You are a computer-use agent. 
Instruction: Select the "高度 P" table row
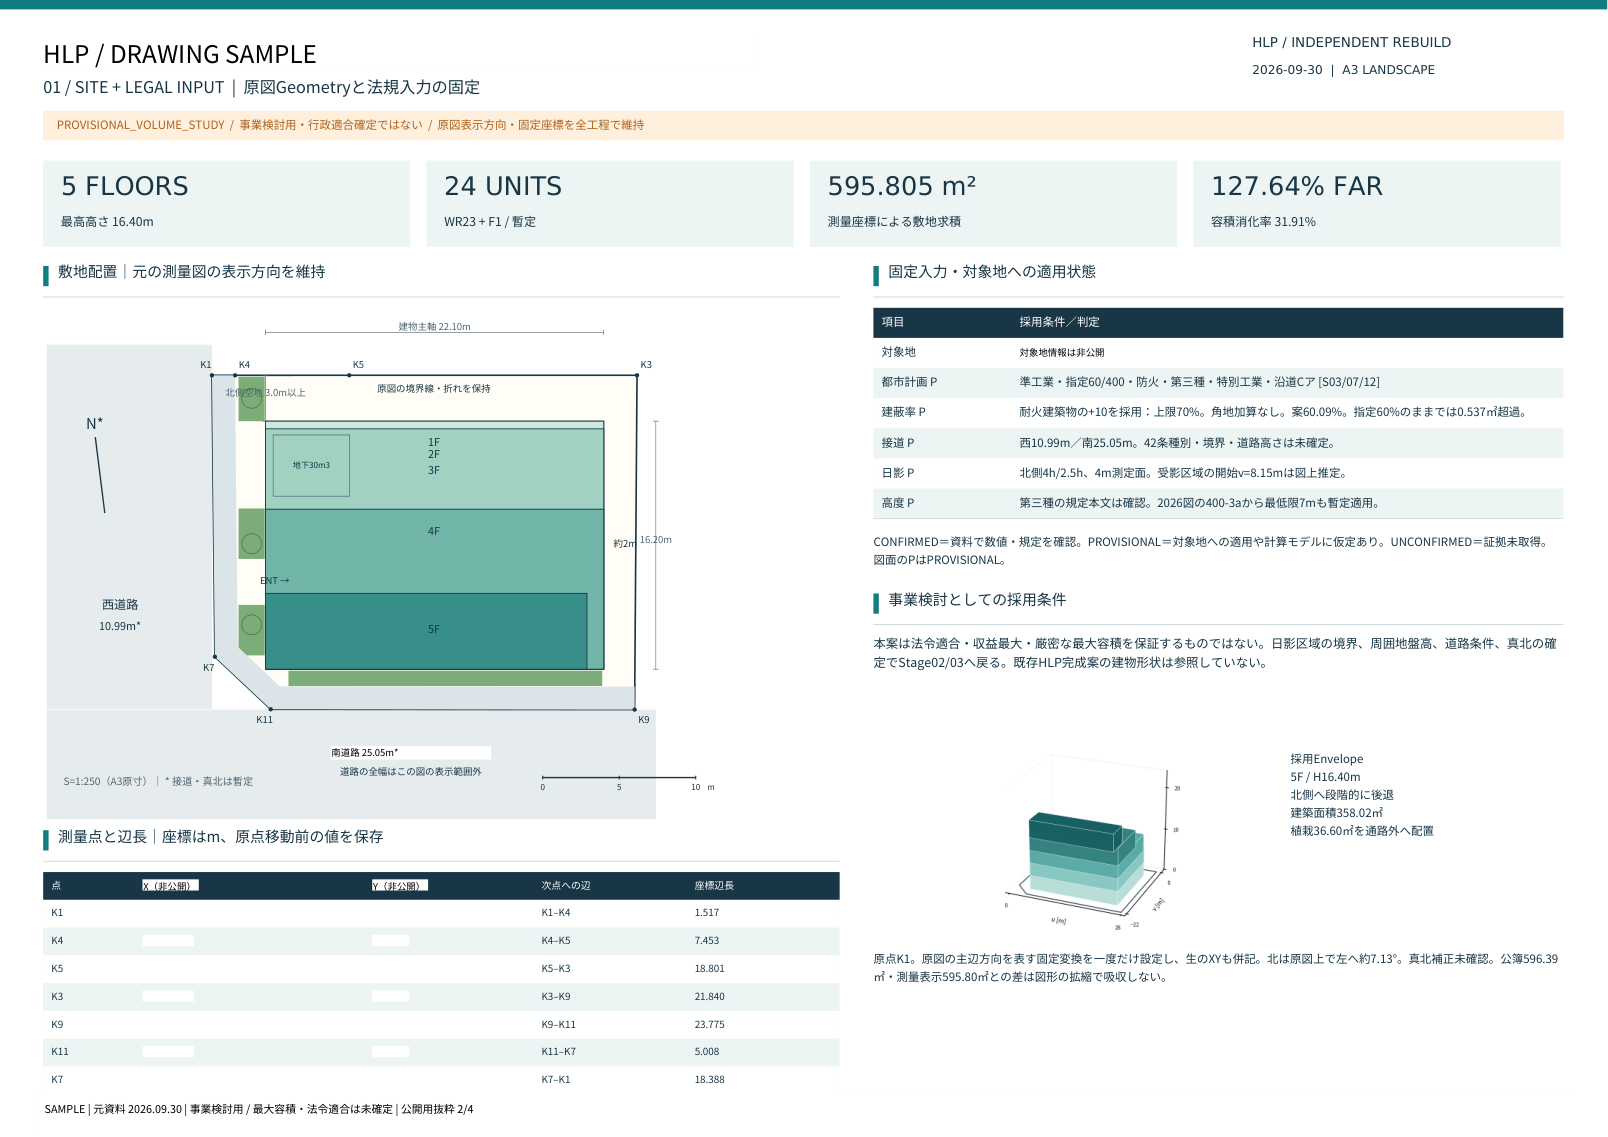point(1218,503)
